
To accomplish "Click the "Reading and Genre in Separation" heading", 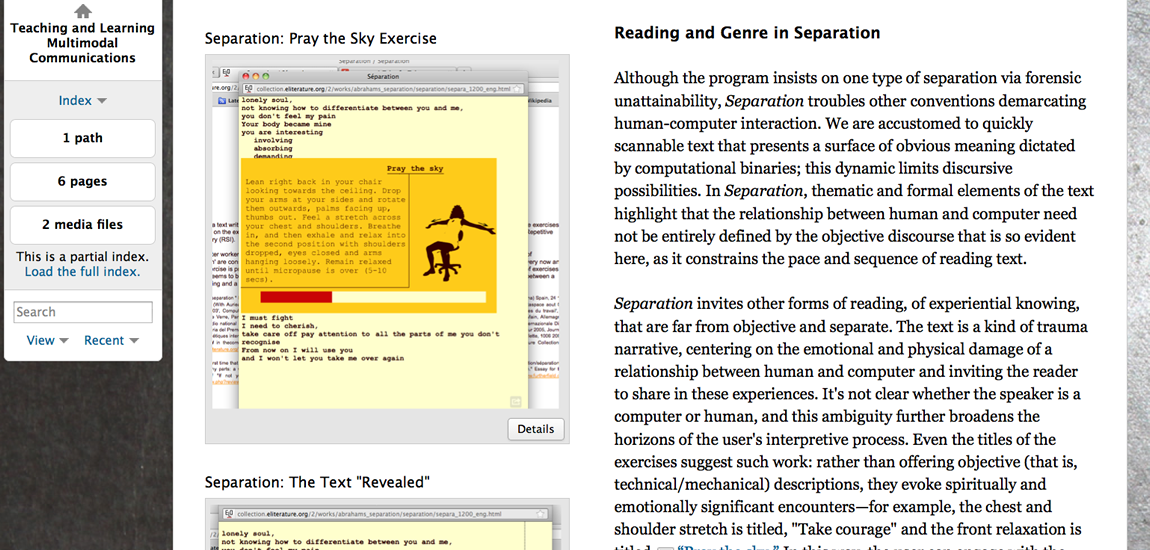I will (x=747, y=33).
